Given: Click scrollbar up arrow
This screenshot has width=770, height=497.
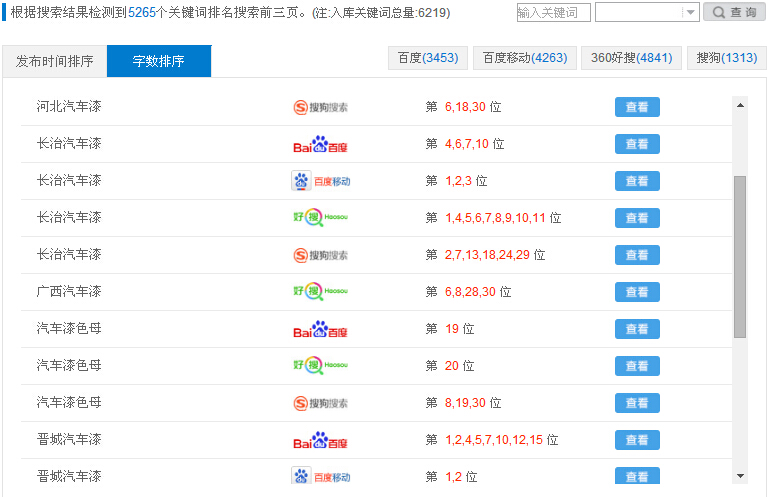Looking at the screenshot, I should [x=740, y=105].
